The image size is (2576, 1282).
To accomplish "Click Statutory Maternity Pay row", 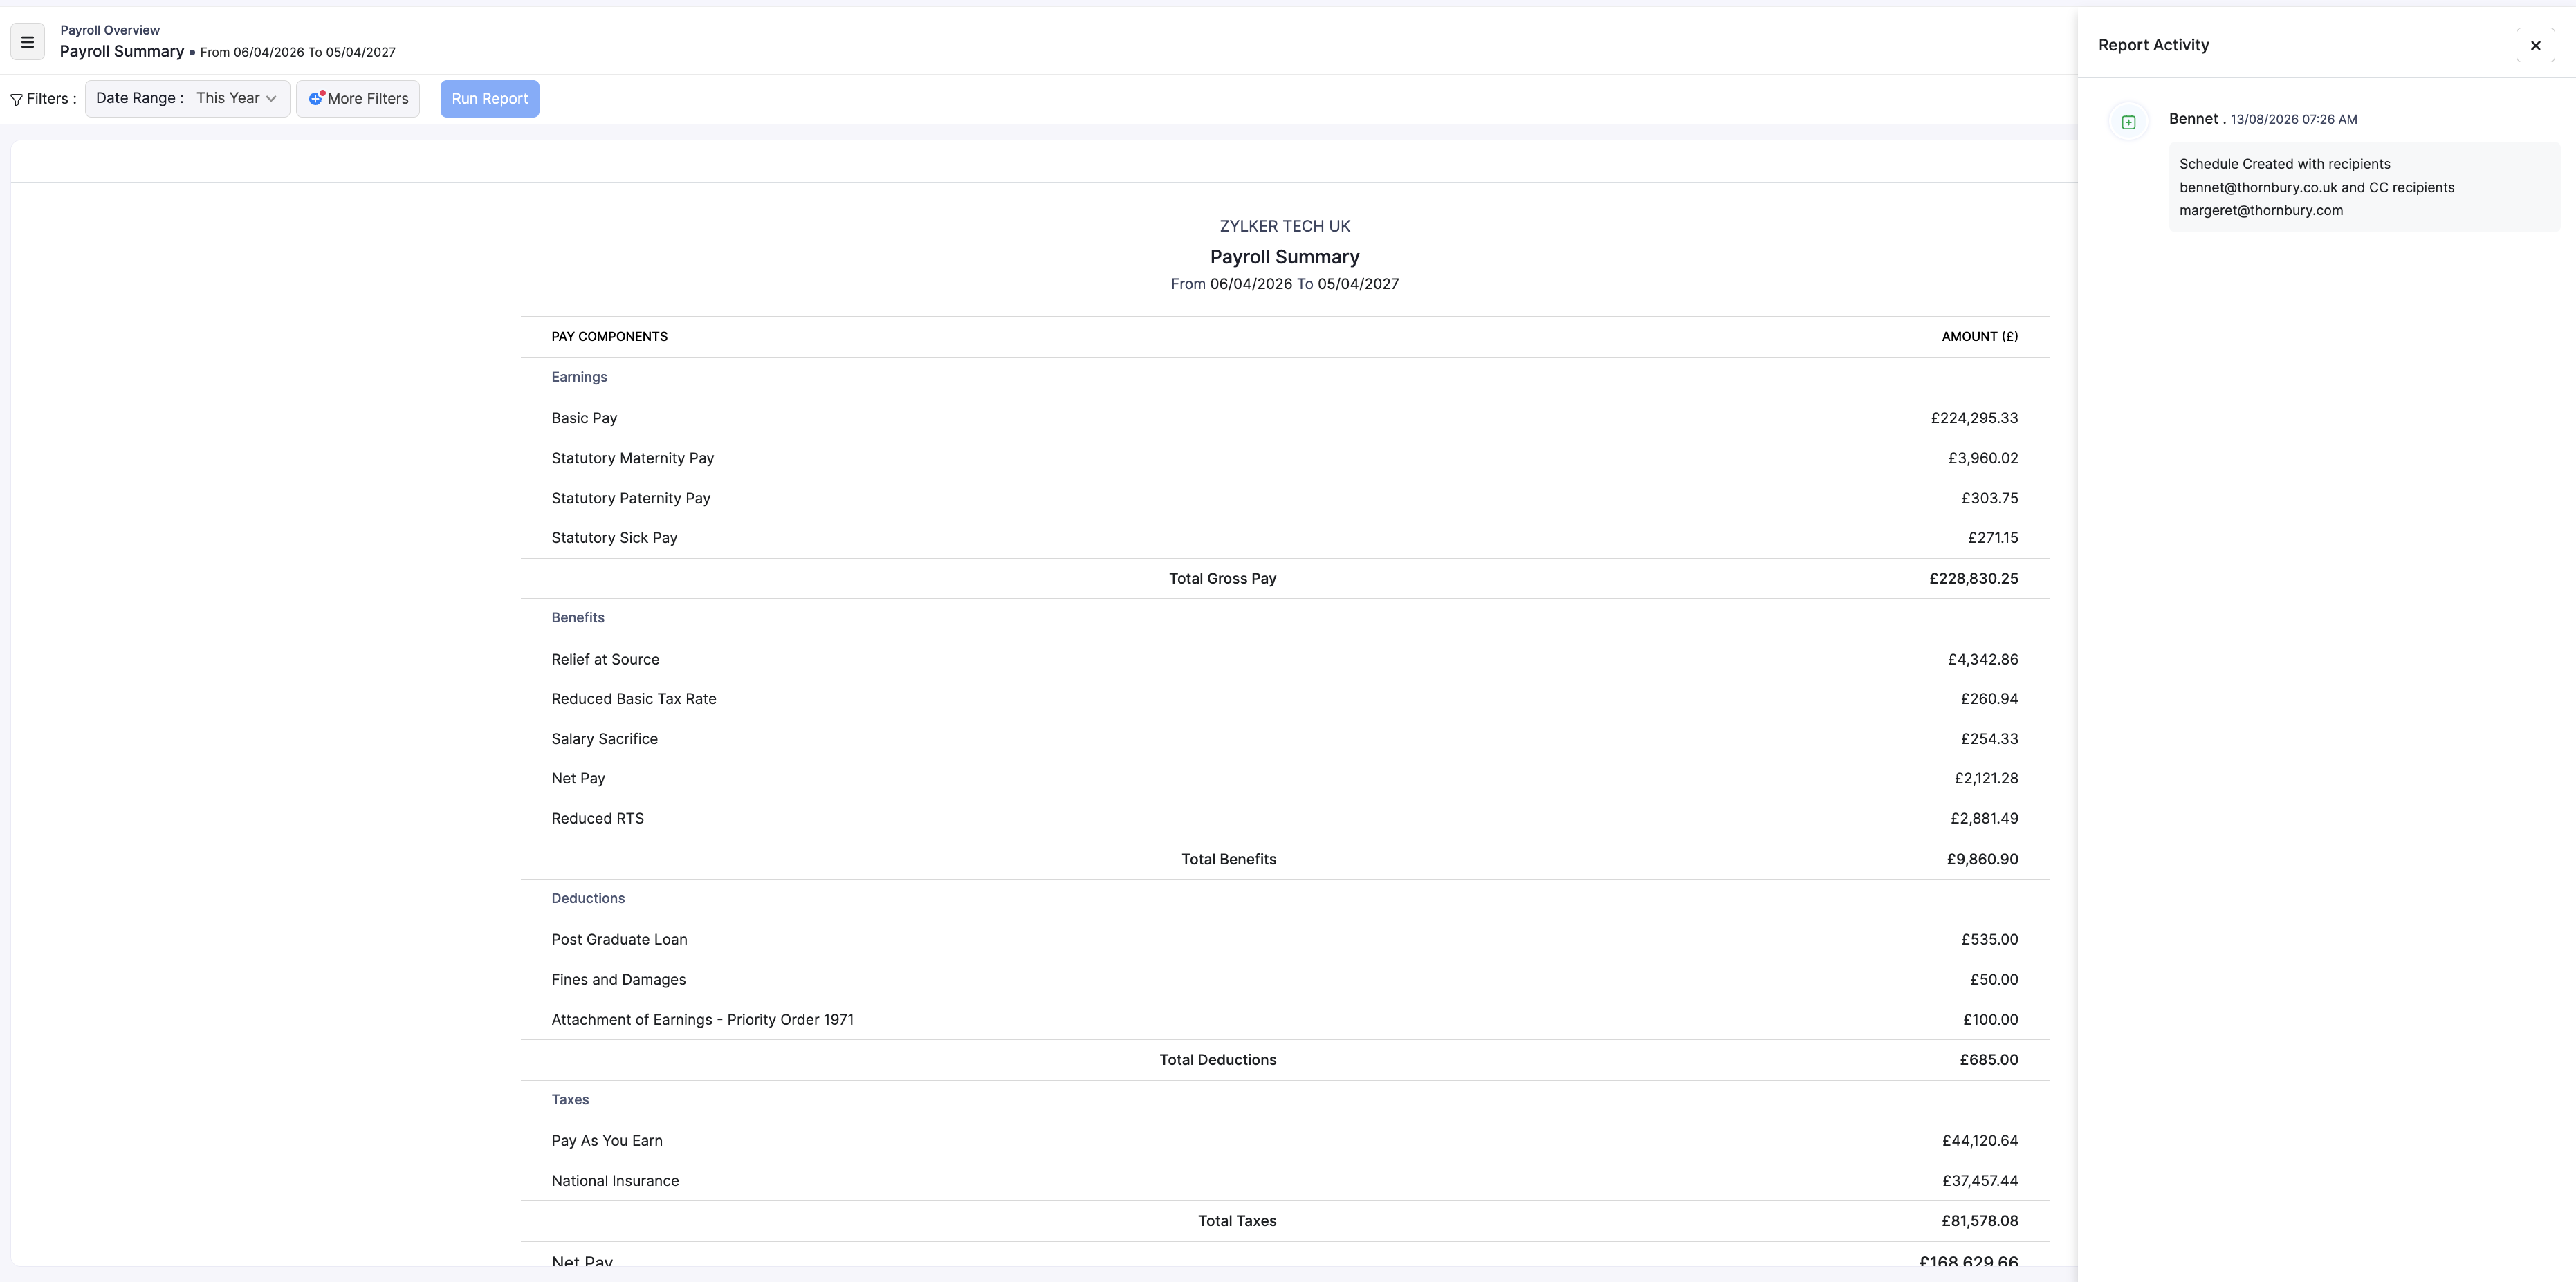I will (x=1285, y=458).
